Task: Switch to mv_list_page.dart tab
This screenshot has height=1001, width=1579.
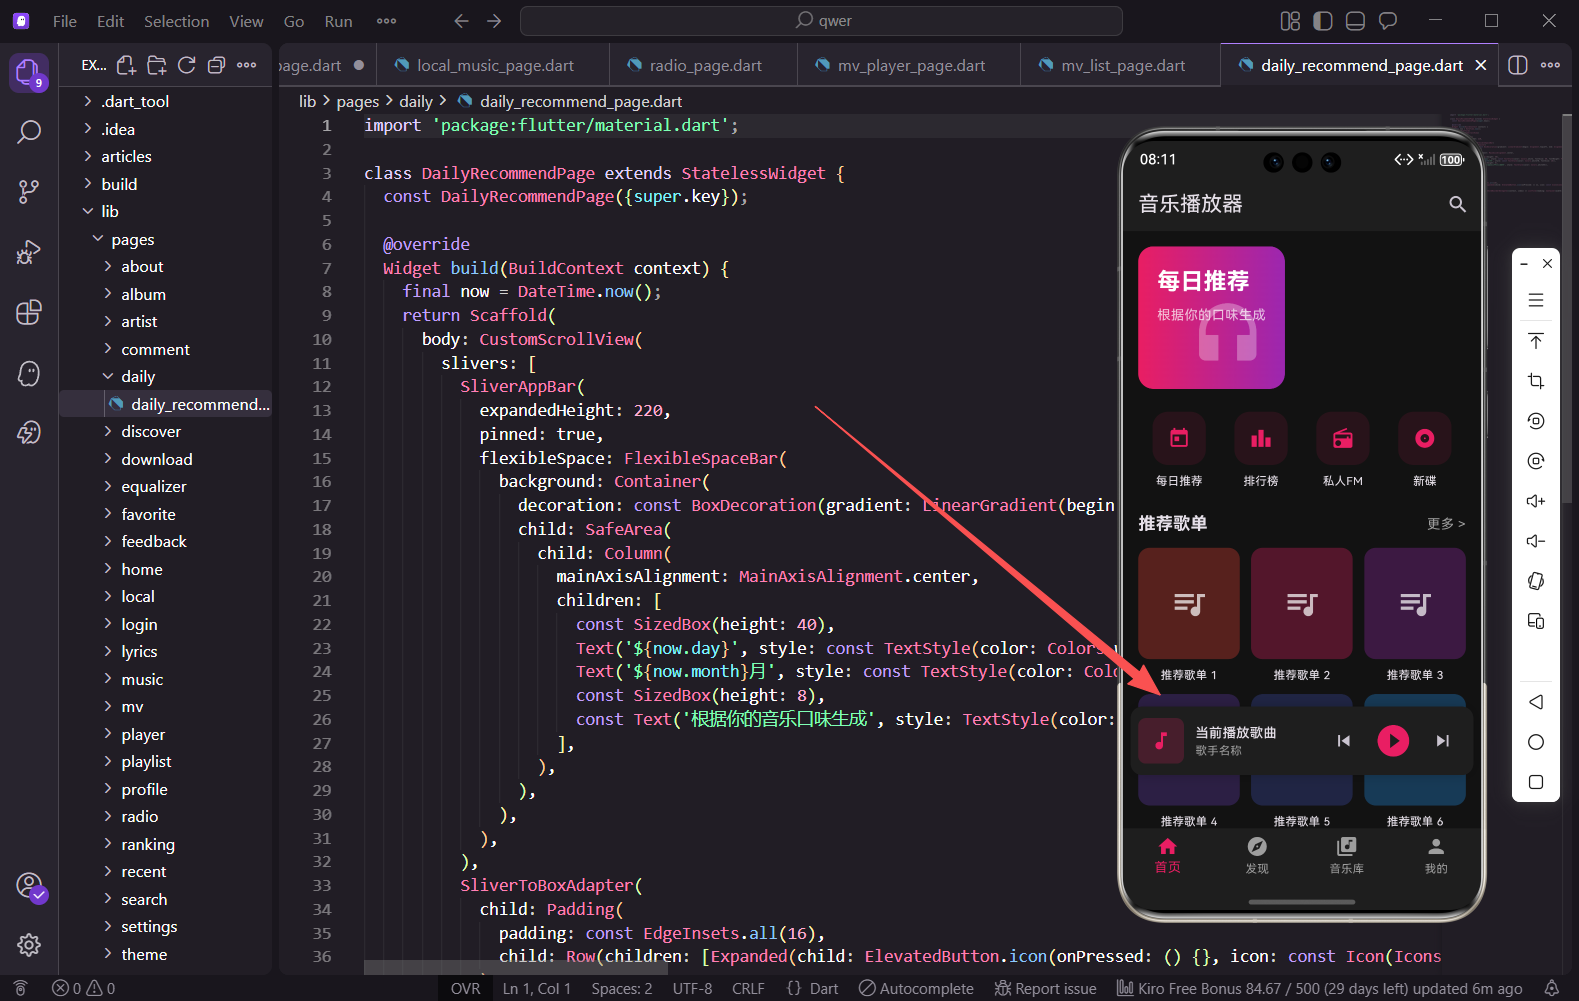Action: 1121,65
